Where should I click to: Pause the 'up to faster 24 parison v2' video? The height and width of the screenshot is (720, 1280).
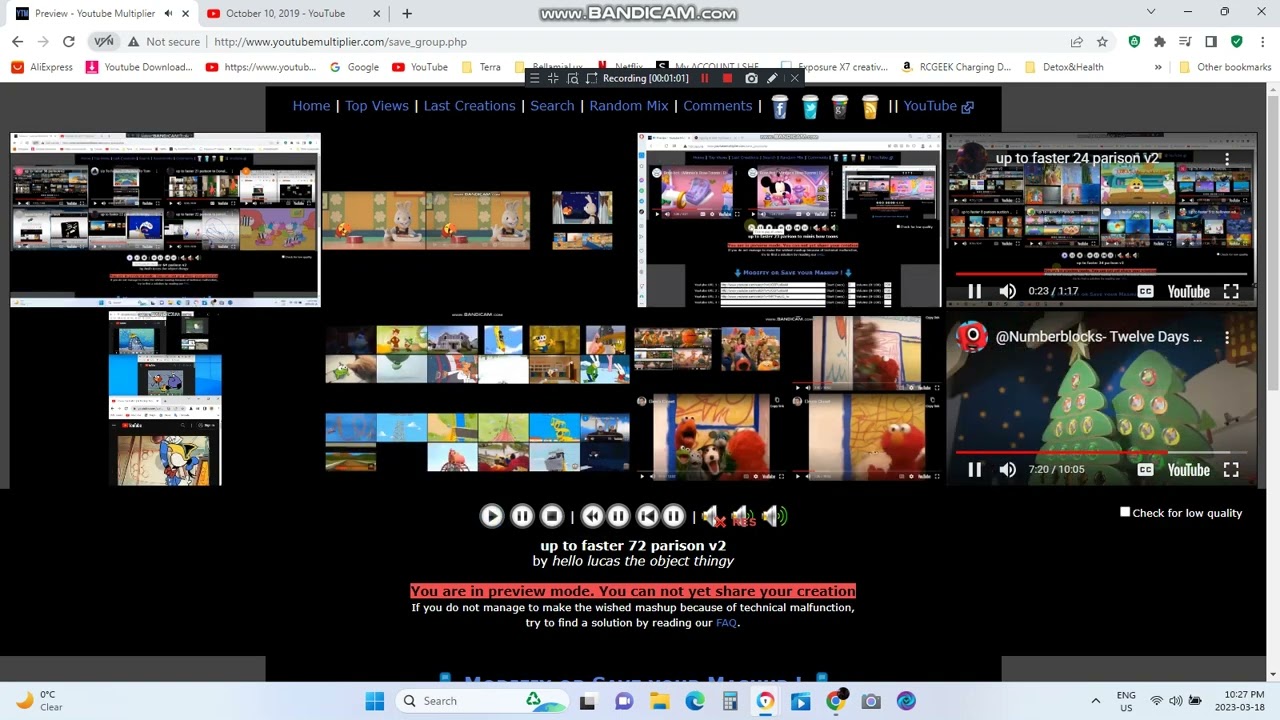tap(974, 291)
